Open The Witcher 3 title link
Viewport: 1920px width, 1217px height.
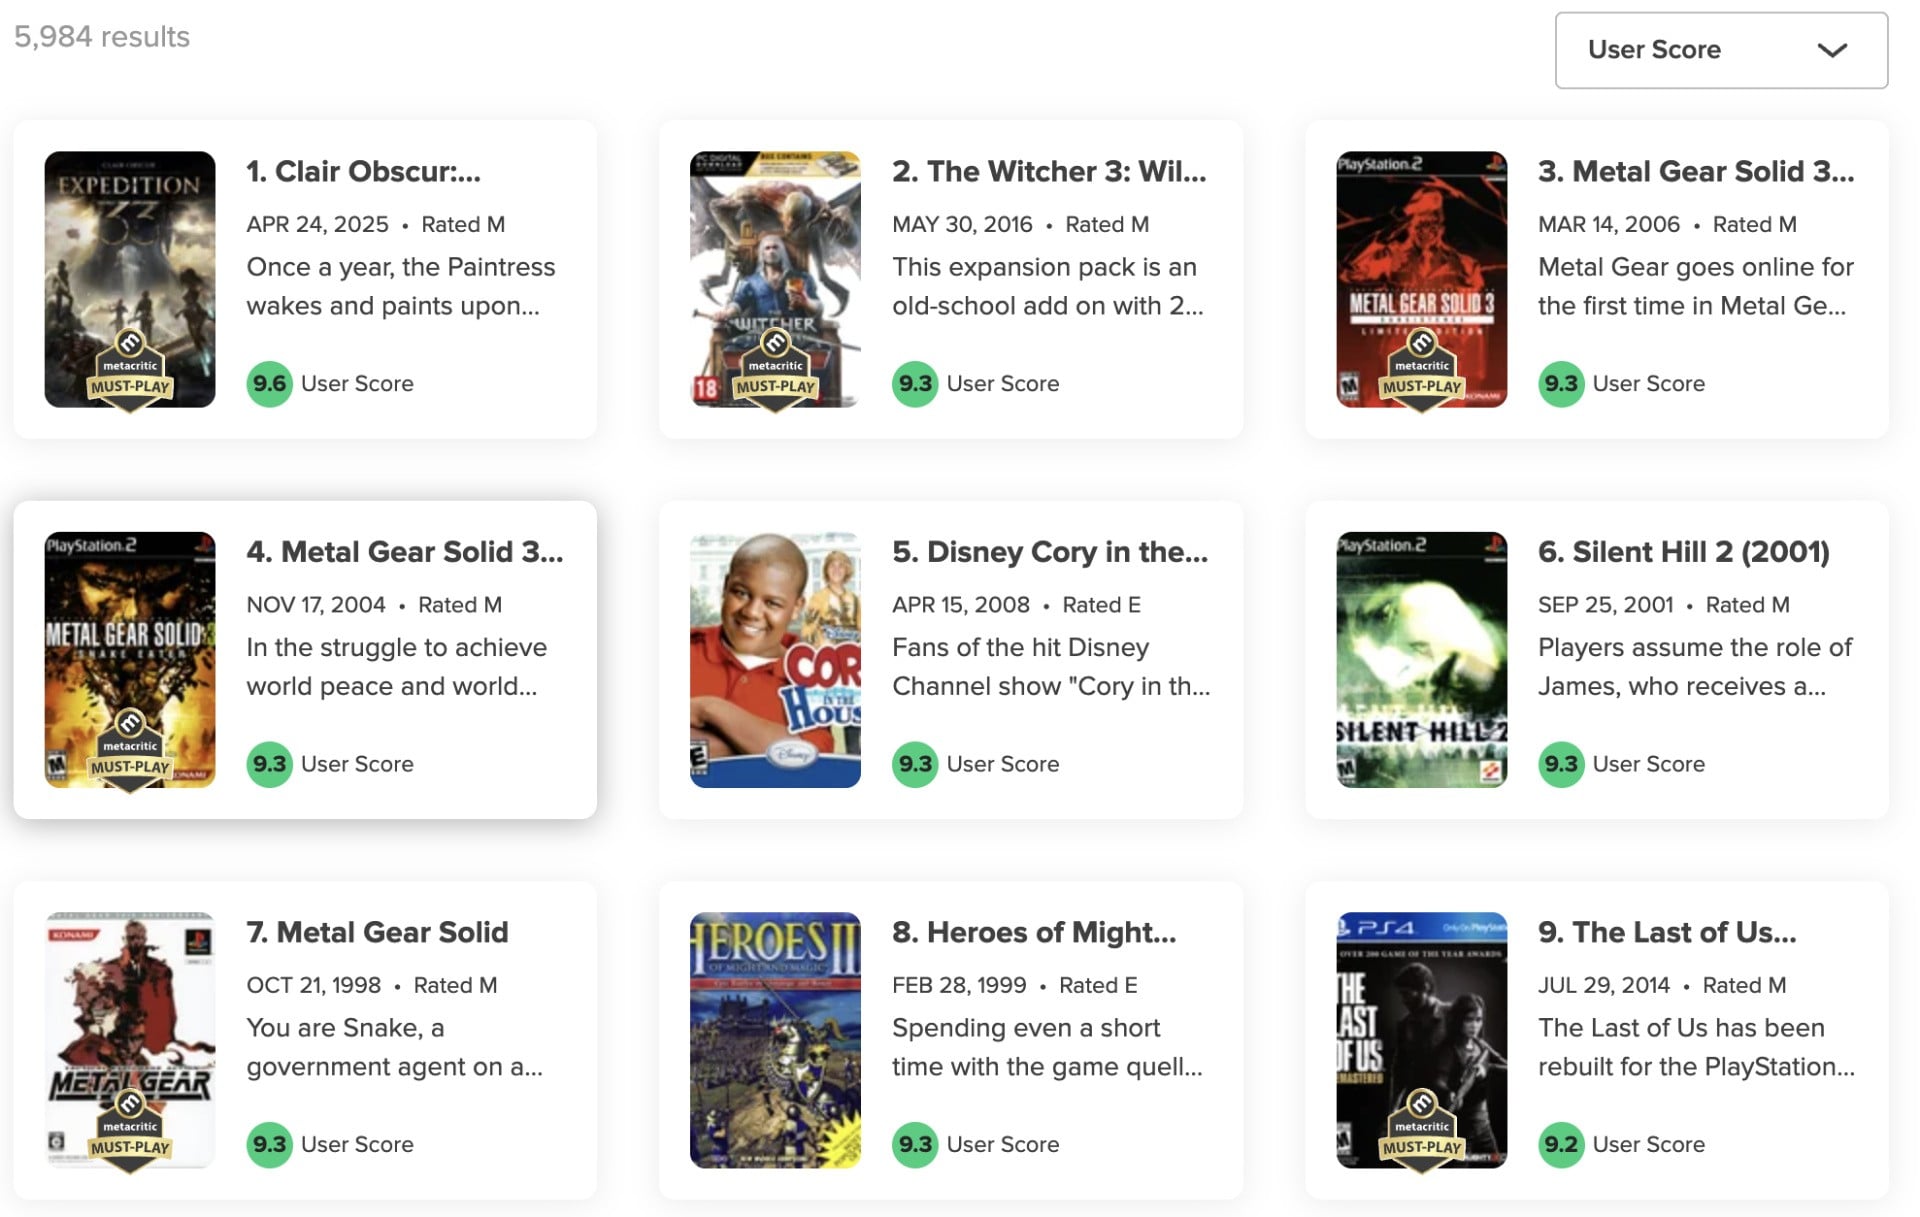(1049, 172)
